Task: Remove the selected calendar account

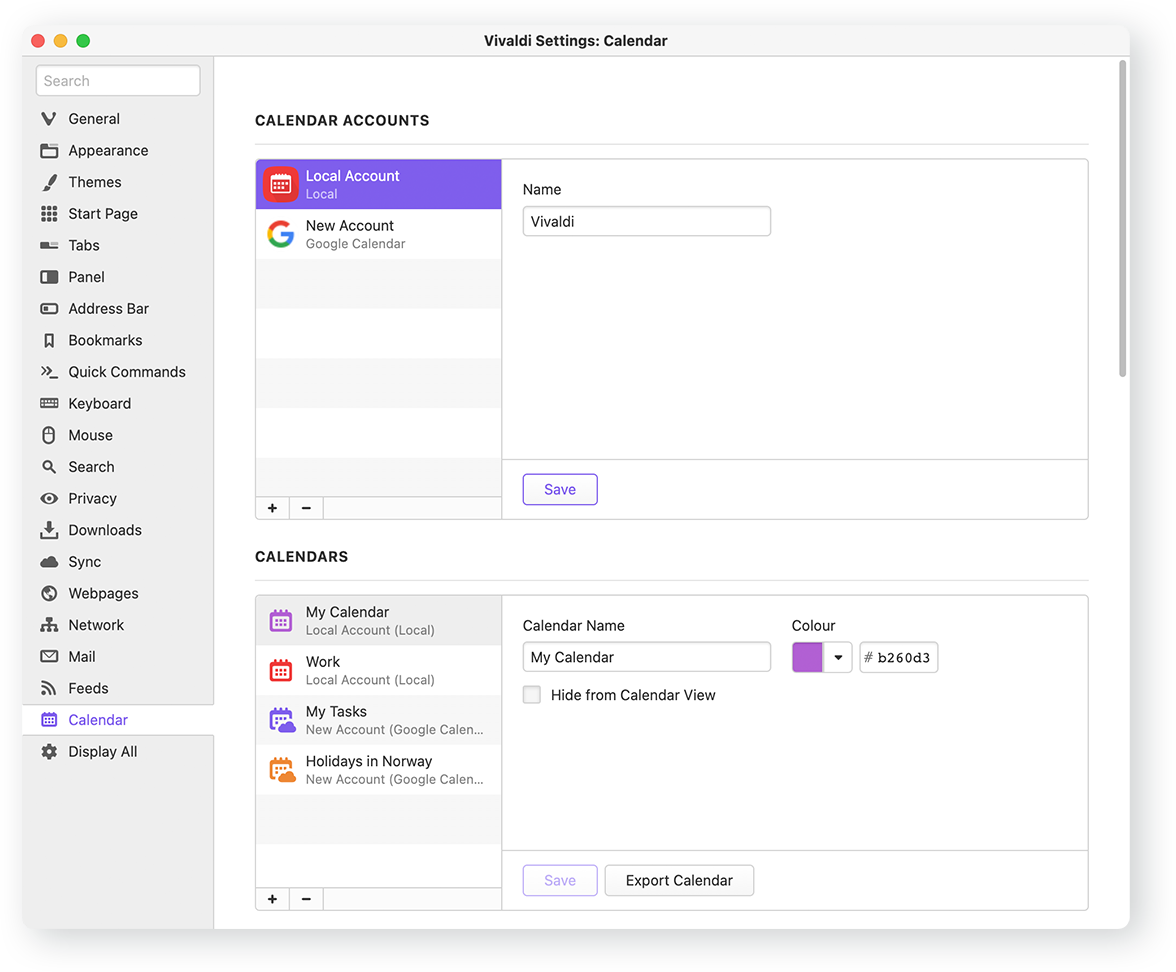Action: point(306,508)
